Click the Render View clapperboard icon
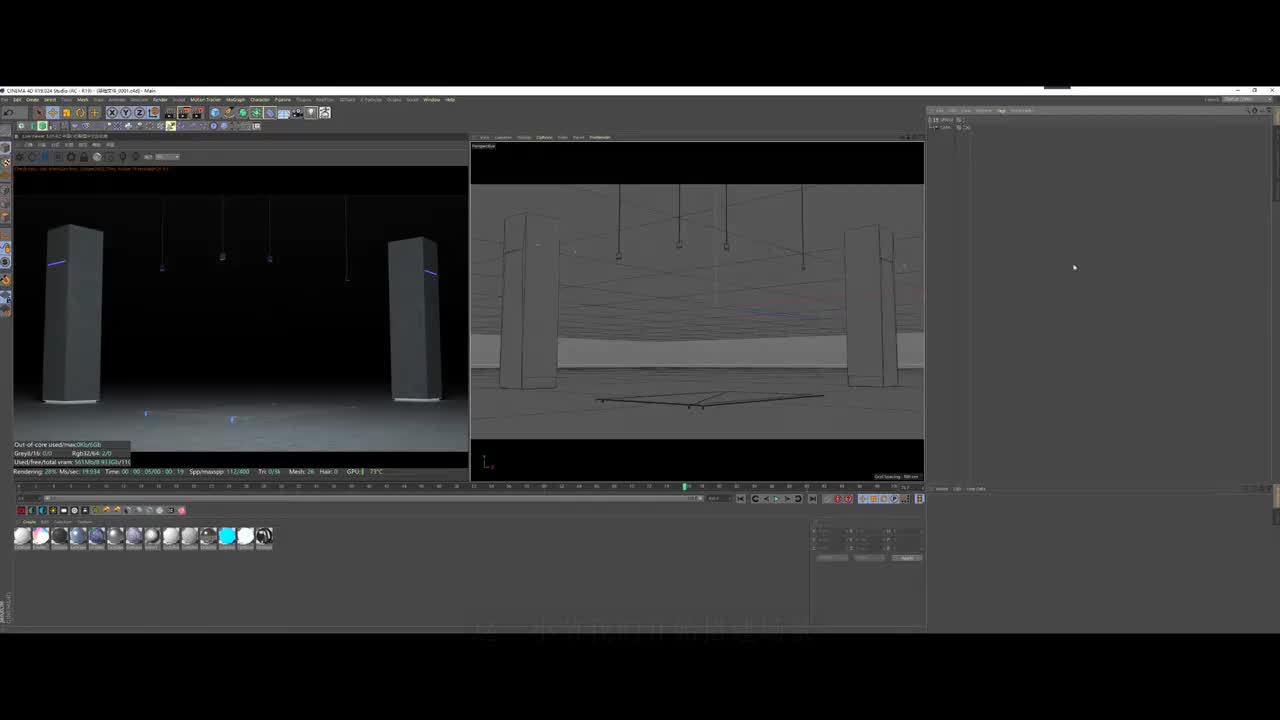The width and height of the screenshot is (1280, 720). pos(170,112)
